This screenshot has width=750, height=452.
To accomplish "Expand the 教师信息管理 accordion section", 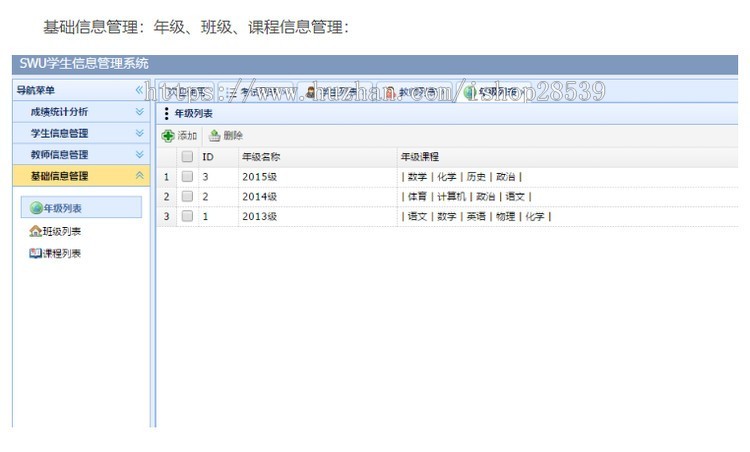I will (x=81, y=154).
